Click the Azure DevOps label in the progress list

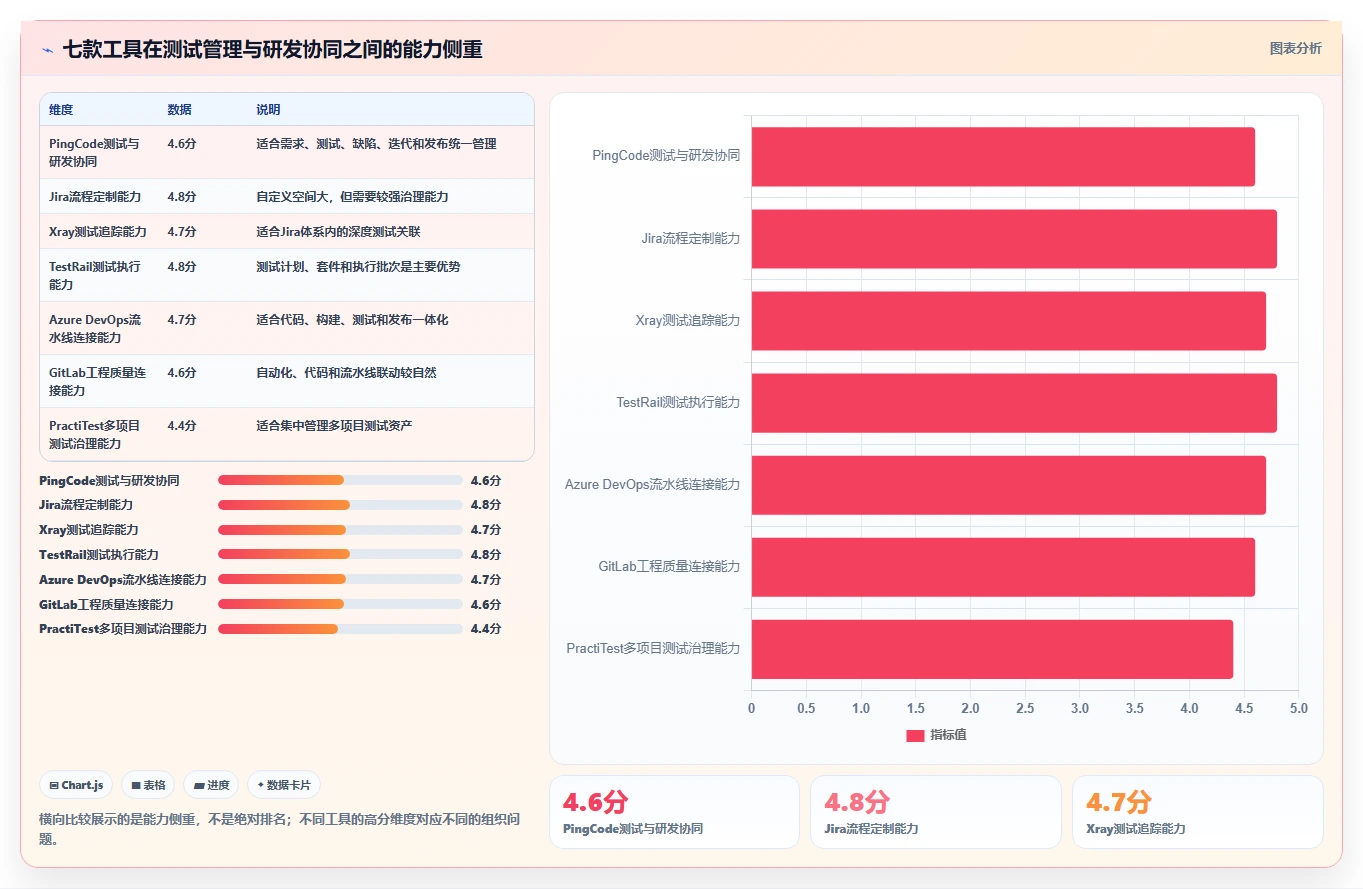(123, 579)
